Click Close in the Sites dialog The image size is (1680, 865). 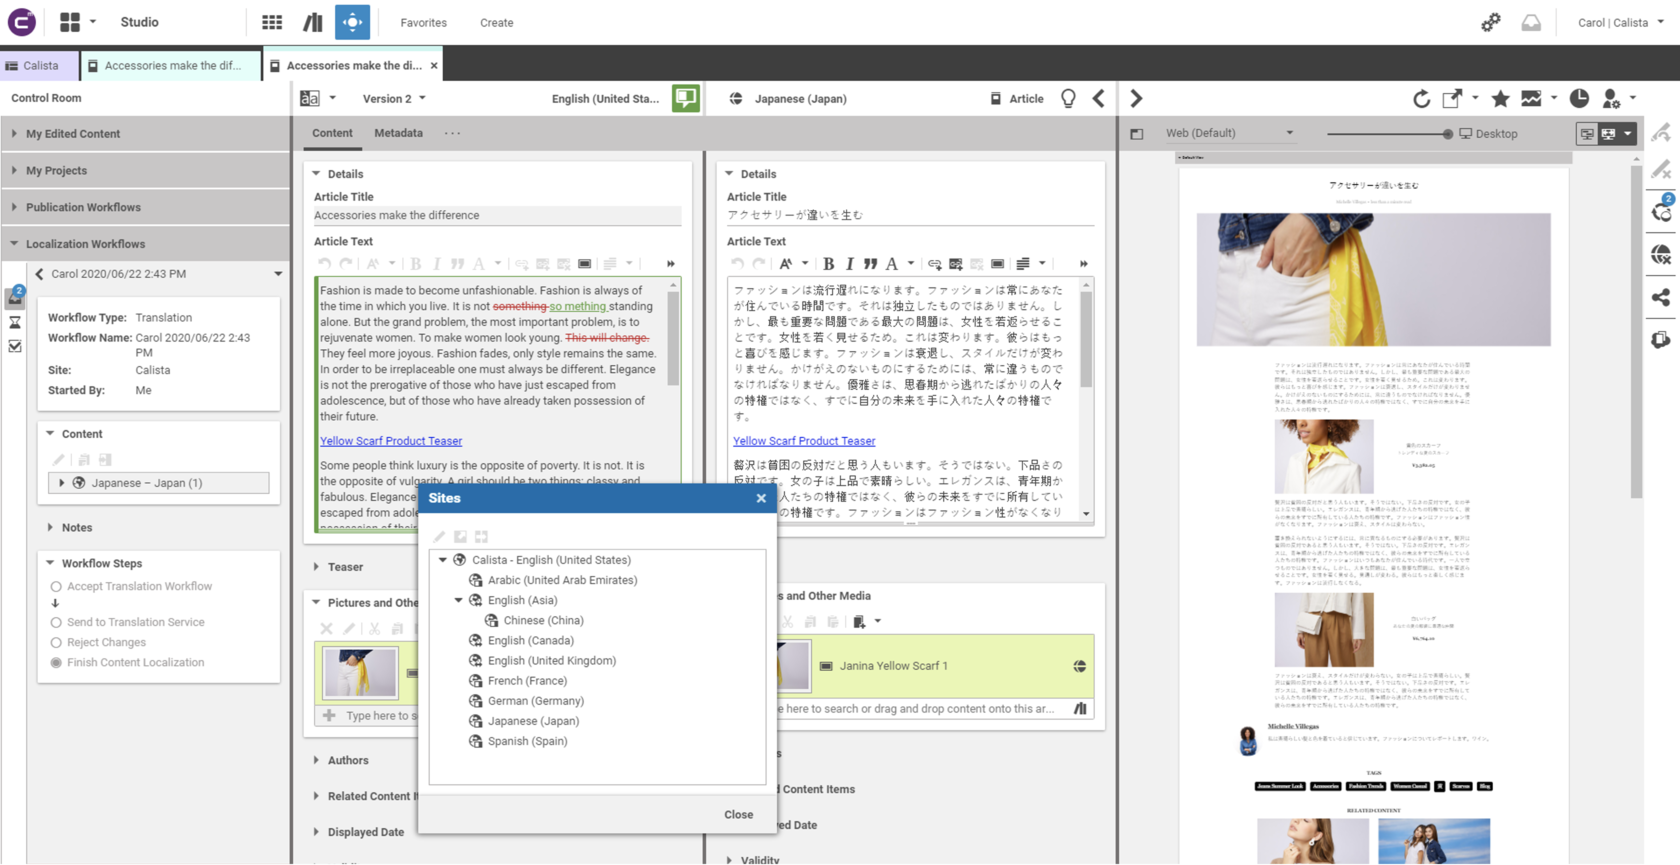point(738,815)
